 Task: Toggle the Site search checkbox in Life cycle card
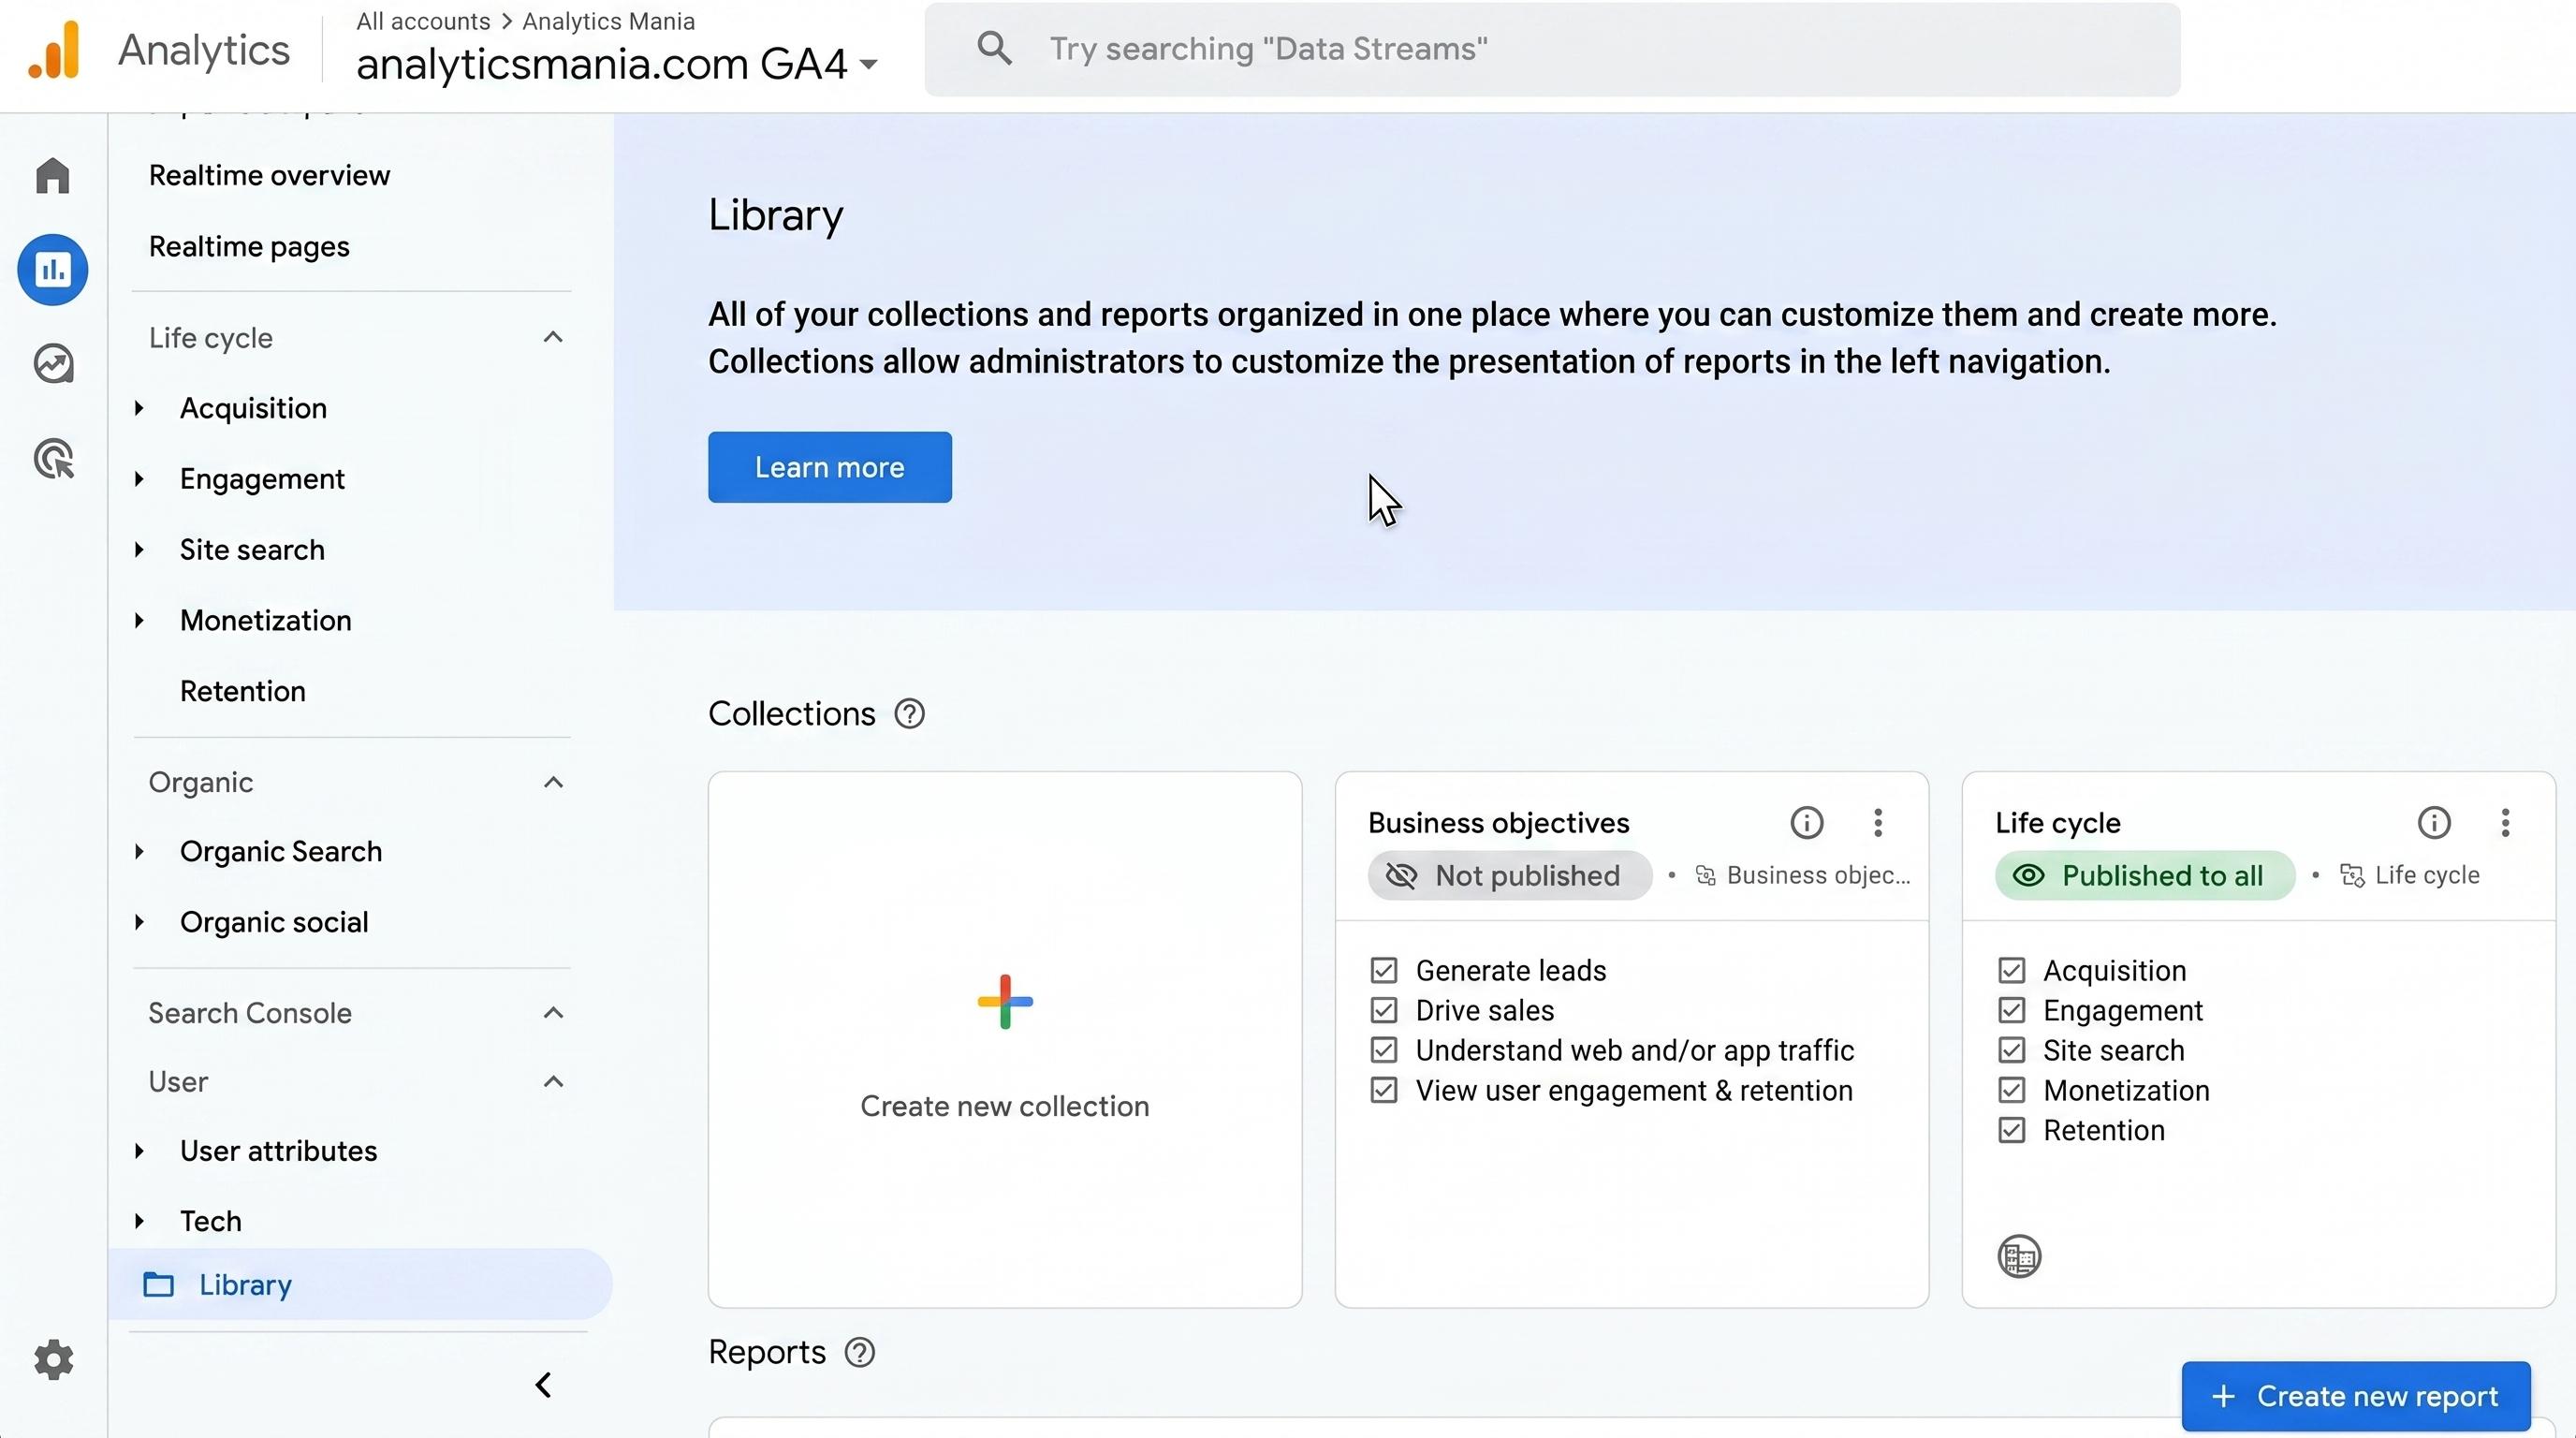coord(2012,1050)
